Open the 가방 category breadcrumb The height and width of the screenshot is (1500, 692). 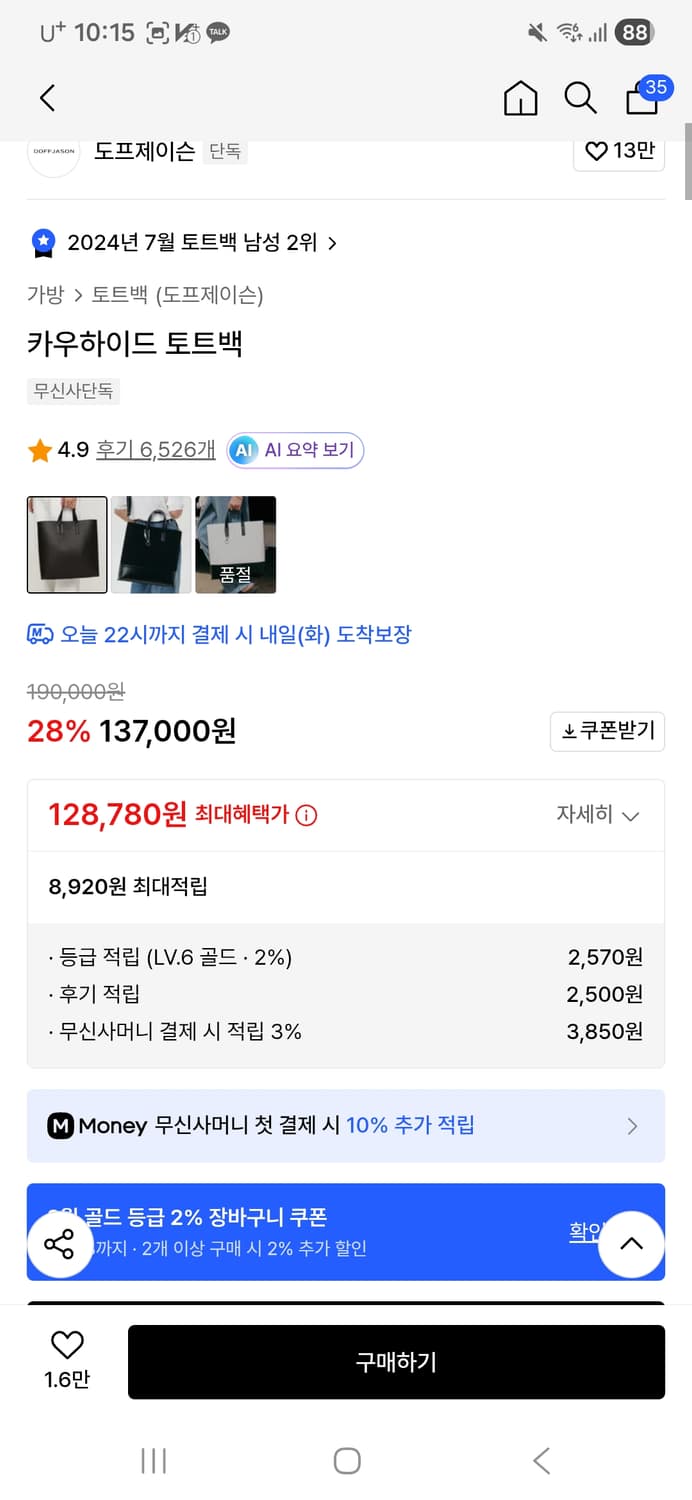[44, 295]
